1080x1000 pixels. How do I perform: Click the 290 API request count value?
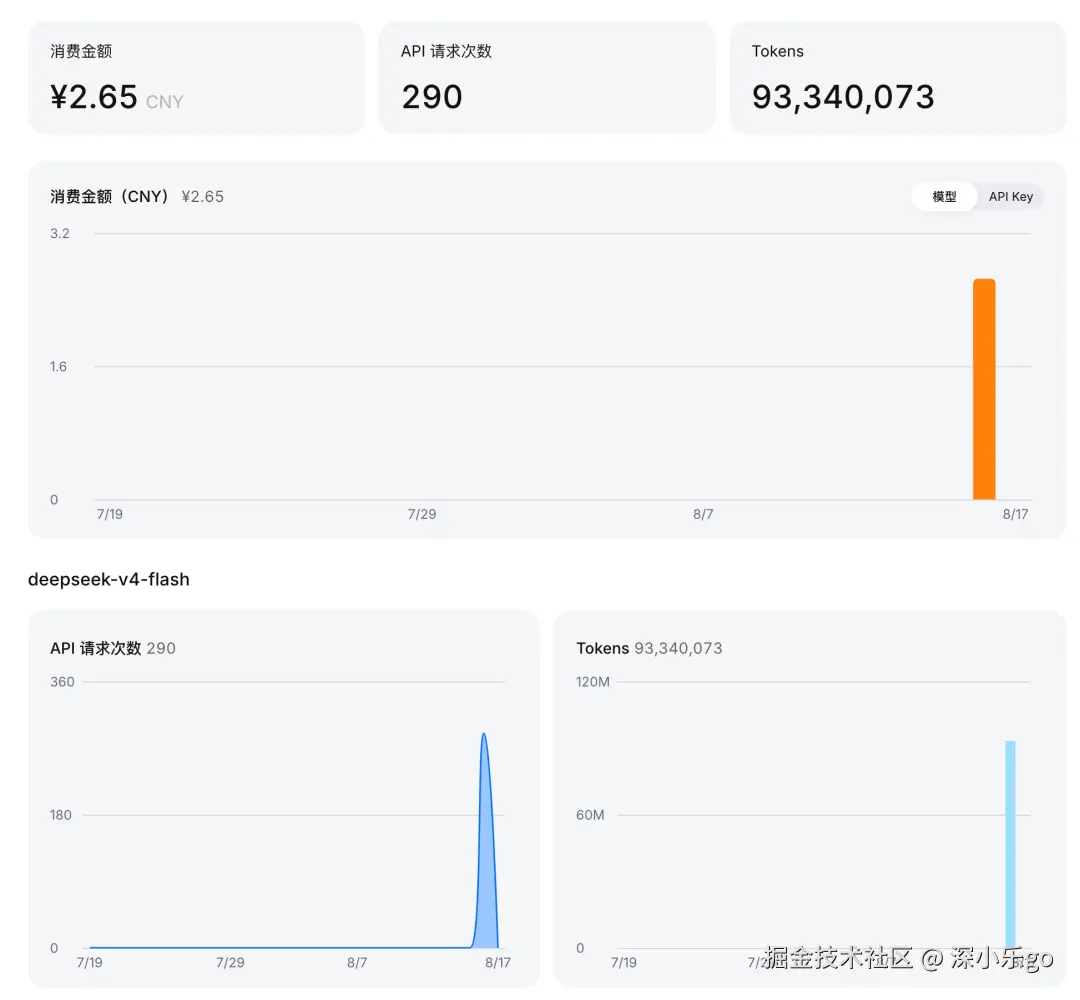pos(432,97)
